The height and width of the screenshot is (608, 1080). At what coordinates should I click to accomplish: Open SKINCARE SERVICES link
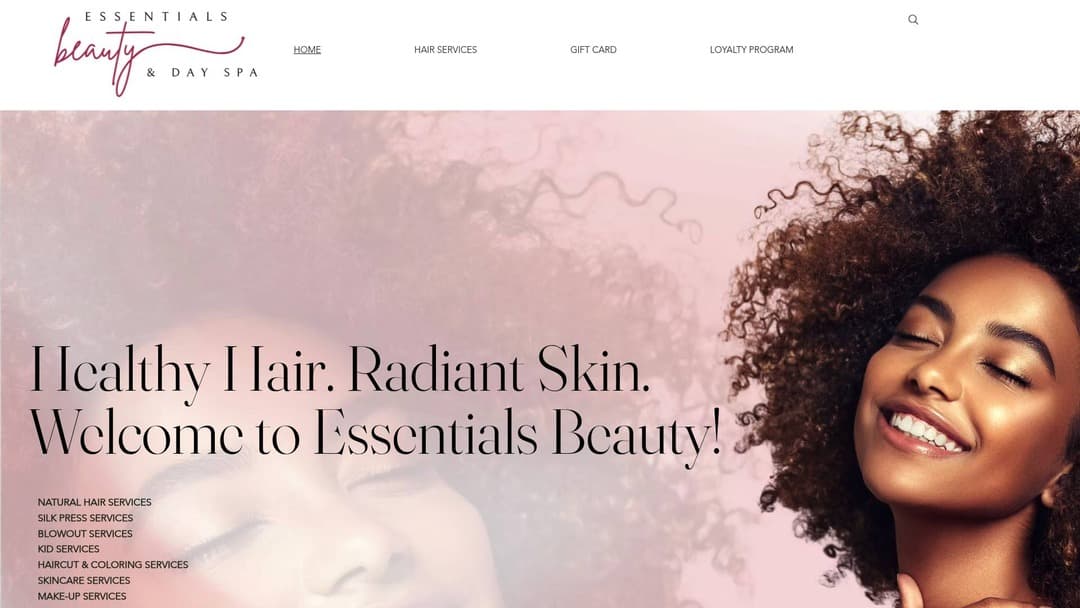(84, 580)
